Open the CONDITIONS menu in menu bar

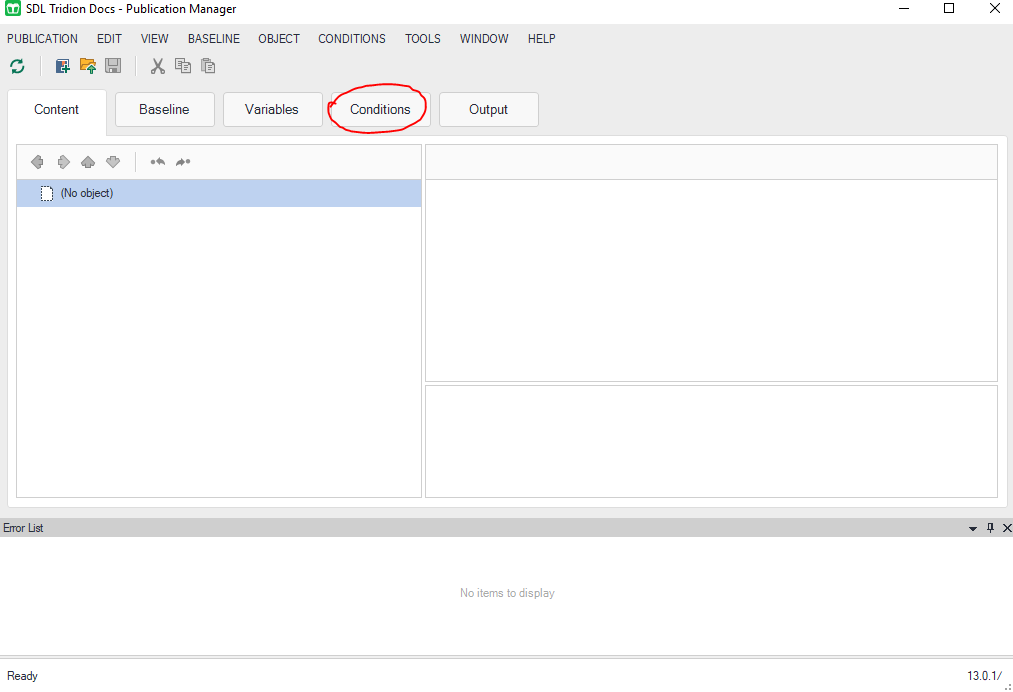[352, 39]
